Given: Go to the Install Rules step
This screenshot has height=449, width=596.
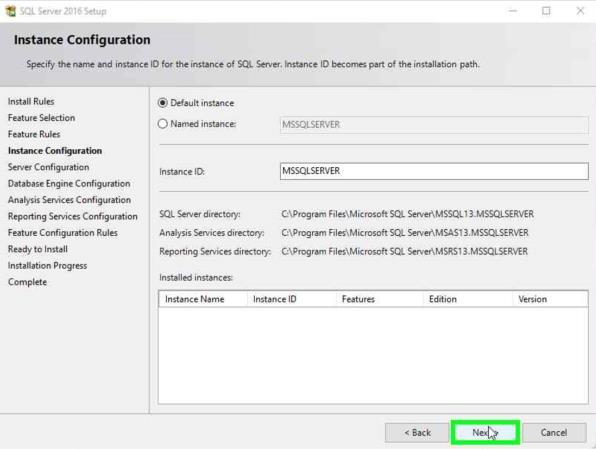Looking at the screenshot, I should click(x=31, y=102).
